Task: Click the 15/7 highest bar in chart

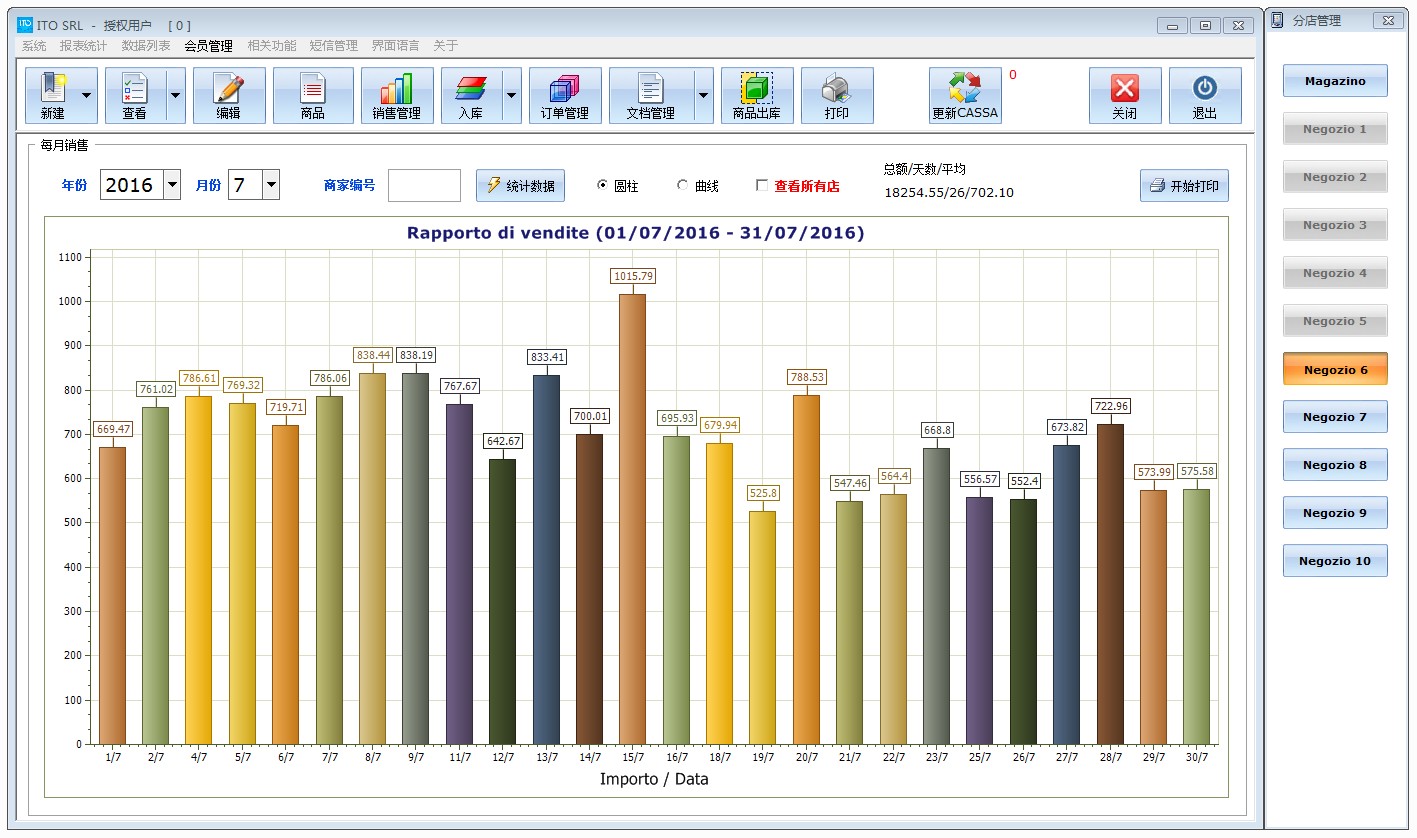Action: pyautogui.click(x=632, y=518)
